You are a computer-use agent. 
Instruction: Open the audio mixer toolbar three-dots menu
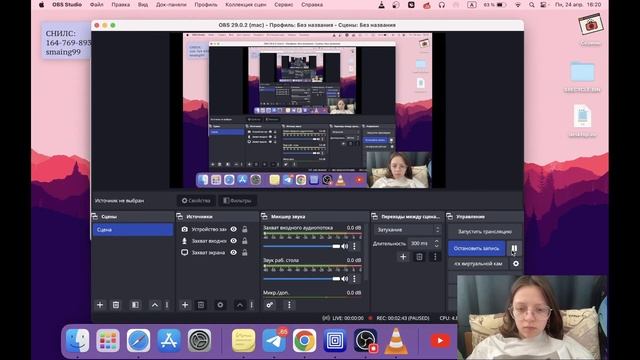click(289, 305)
